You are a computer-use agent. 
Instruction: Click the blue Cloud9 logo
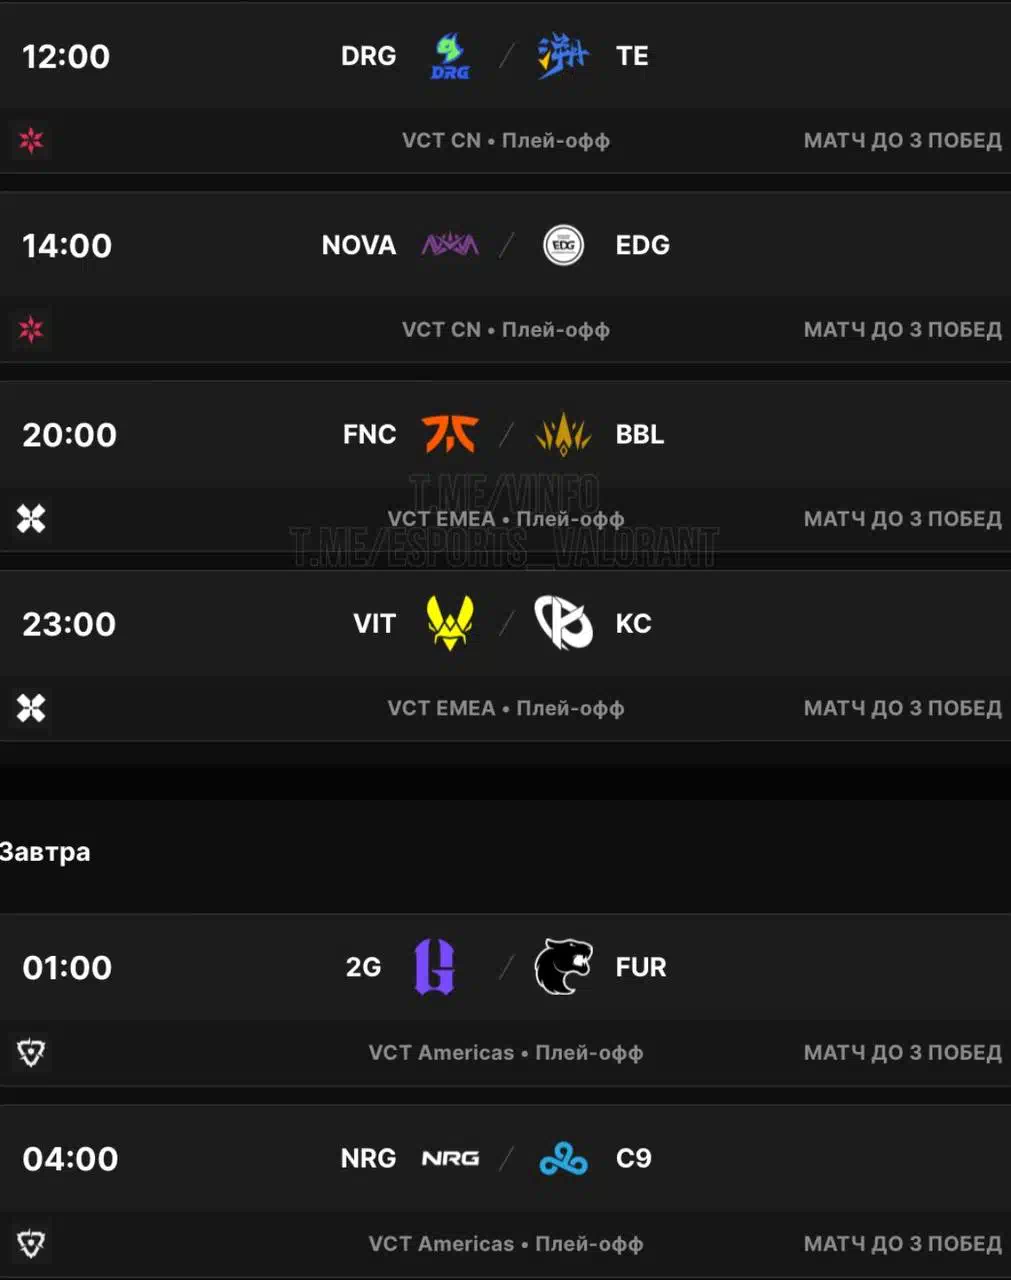coord(563,1158)
